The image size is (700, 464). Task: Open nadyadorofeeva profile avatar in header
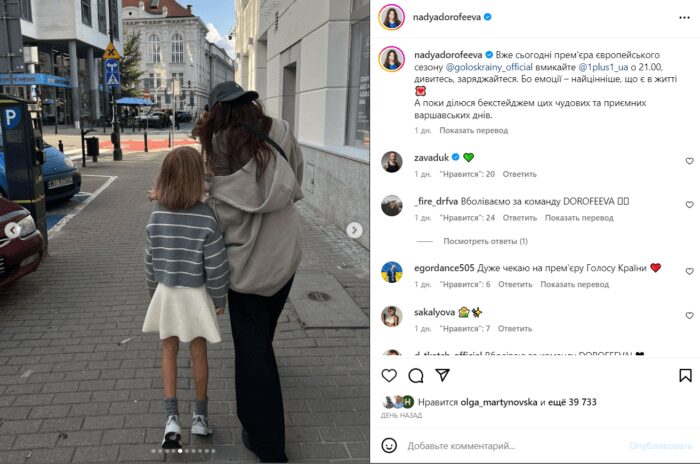(392, 17)
